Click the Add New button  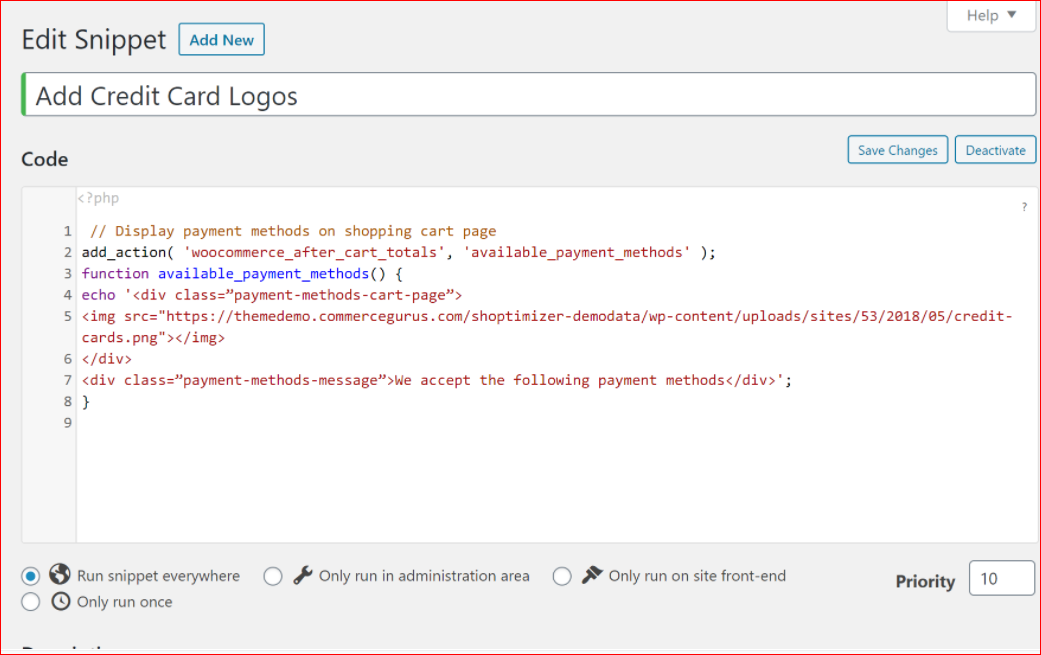coord(221,40)
